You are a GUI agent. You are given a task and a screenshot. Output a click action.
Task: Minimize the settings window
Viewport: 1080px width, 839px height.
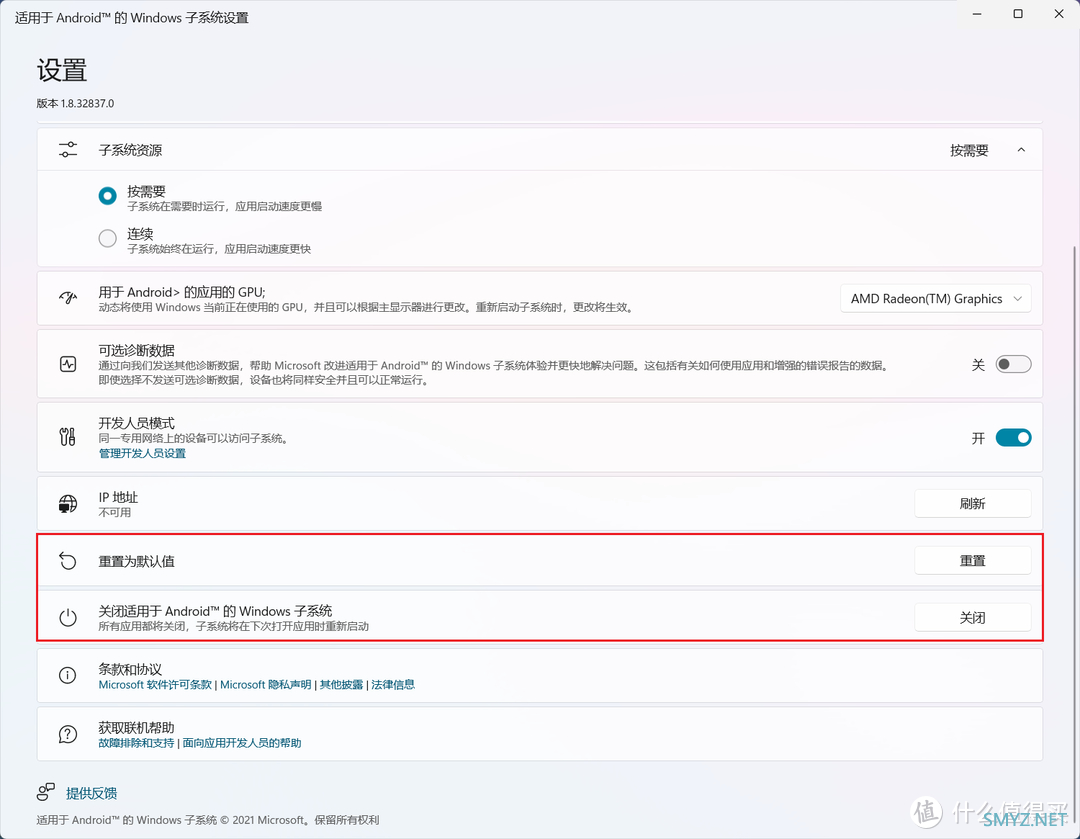tap(977, 14)
